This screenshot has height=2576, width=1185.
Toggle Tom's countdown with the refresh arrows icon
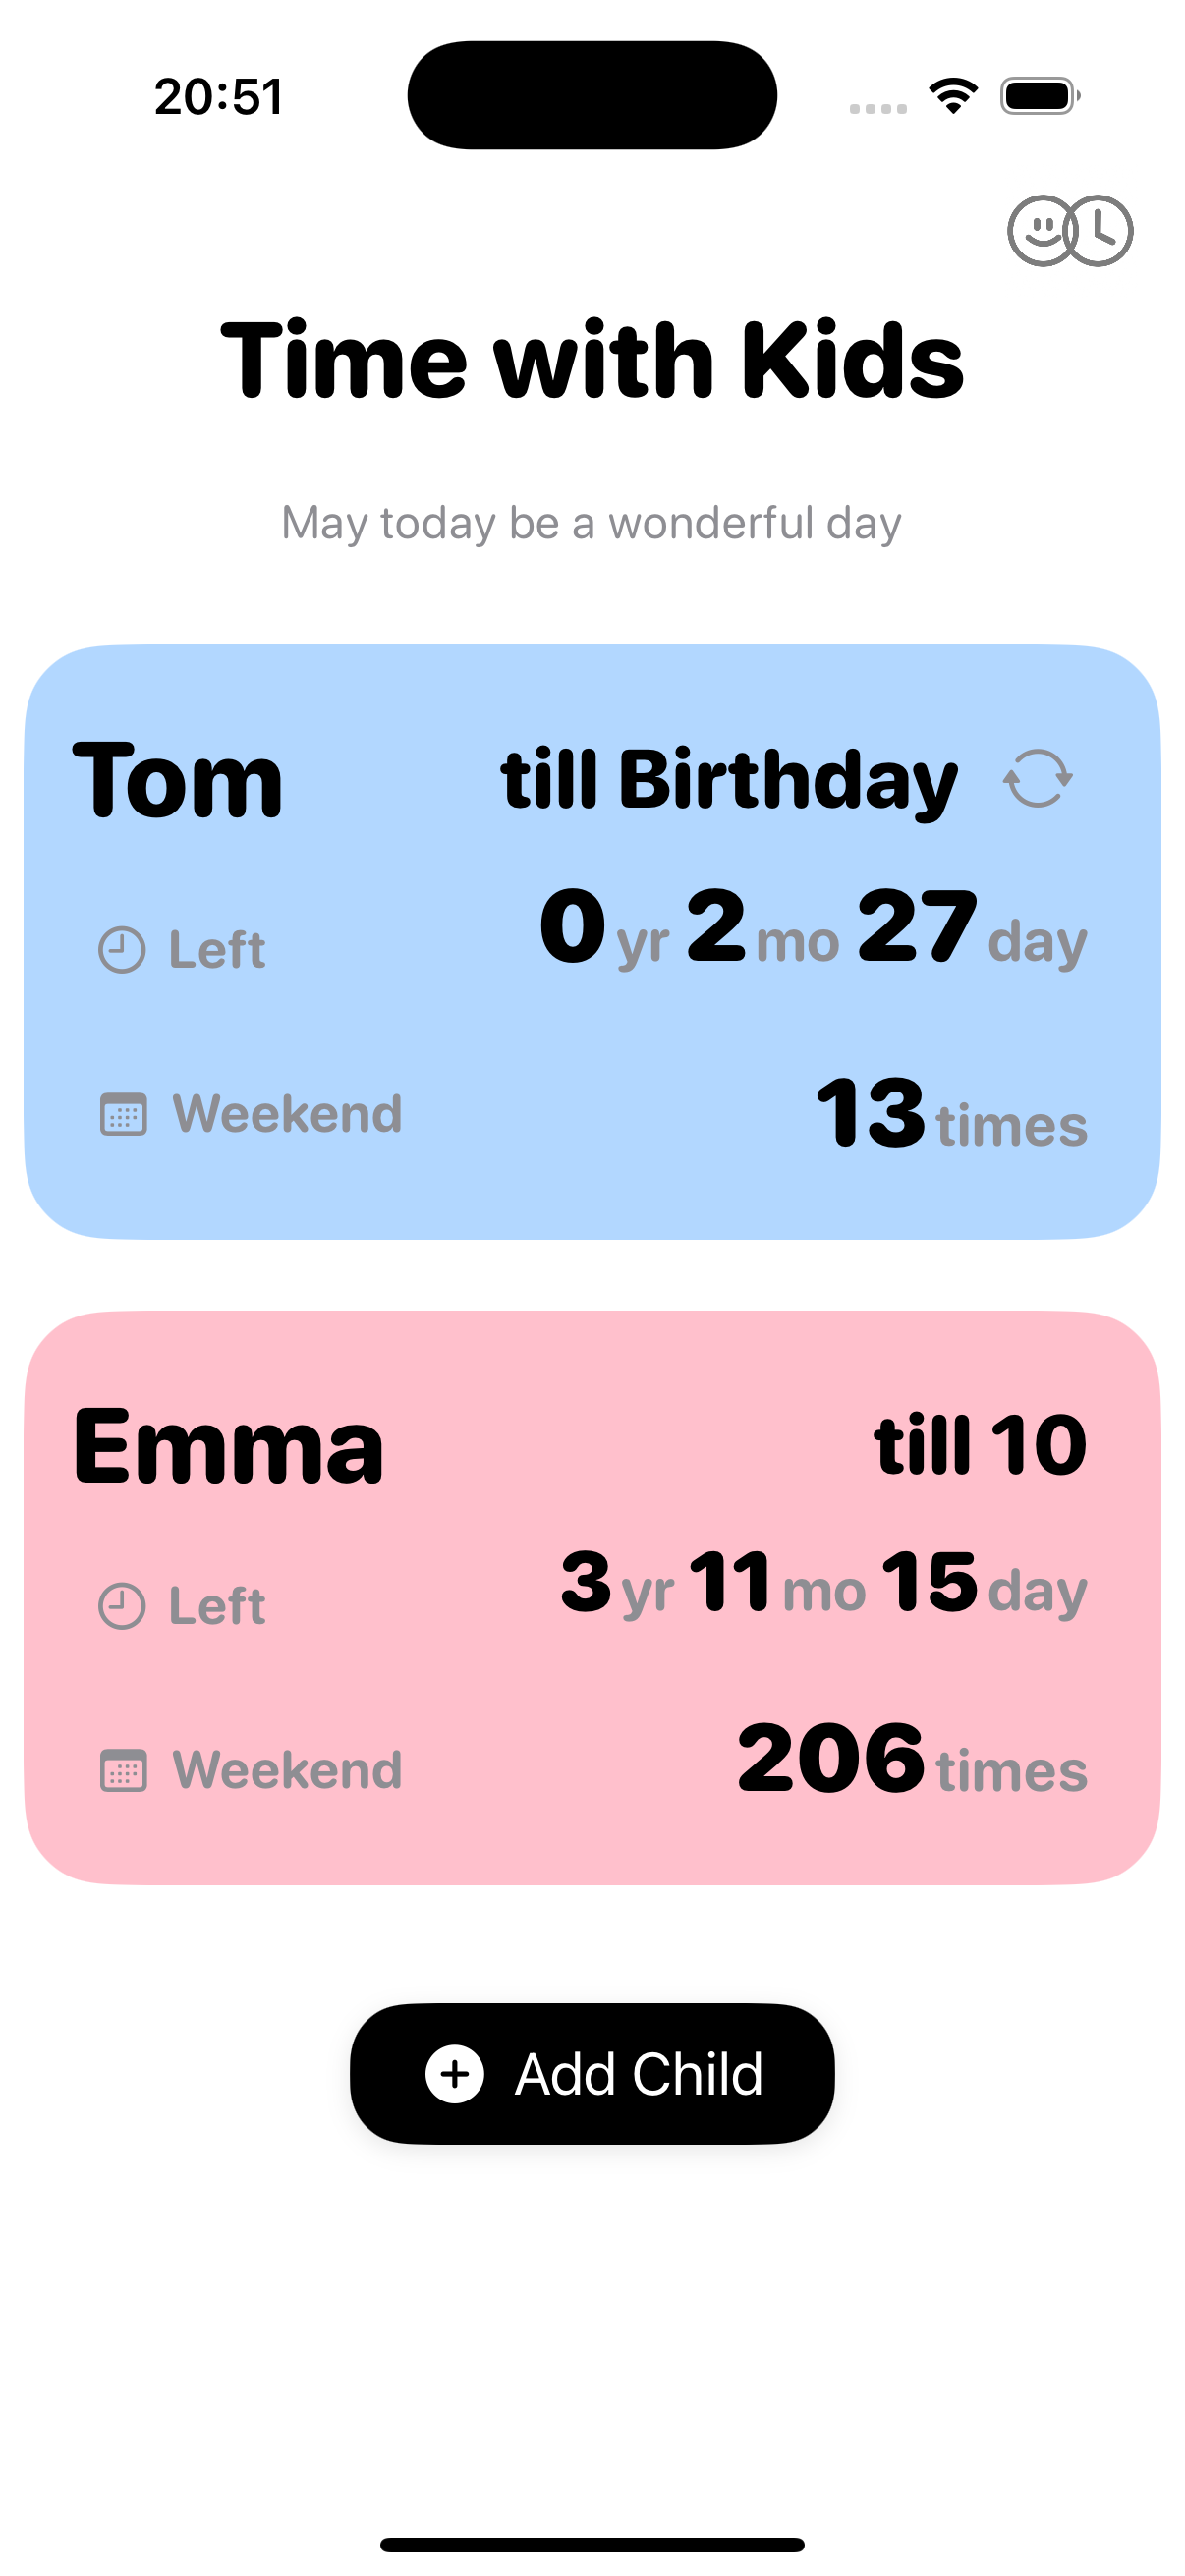1037,778
